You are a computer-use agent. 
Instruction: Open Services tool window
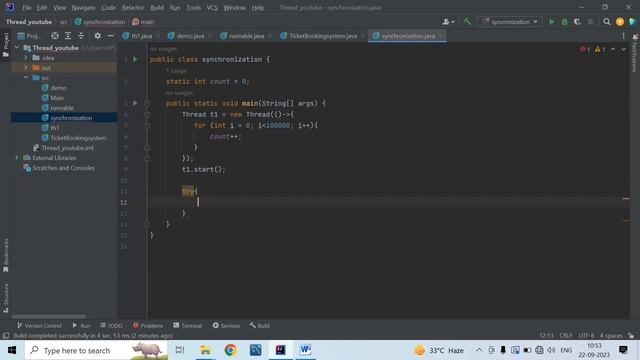click(x=226, y=326)
